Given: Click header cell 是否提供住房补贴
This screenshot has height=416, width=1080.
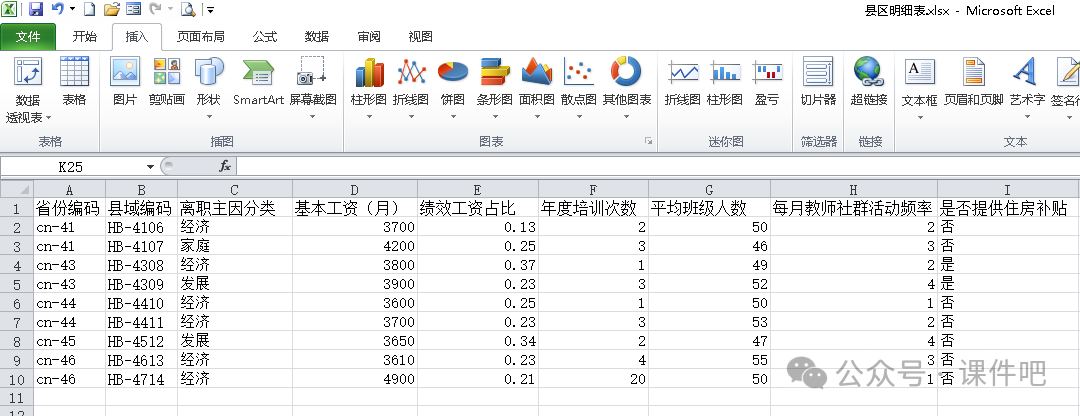Looking at the screenshot, I should 1008,208.
